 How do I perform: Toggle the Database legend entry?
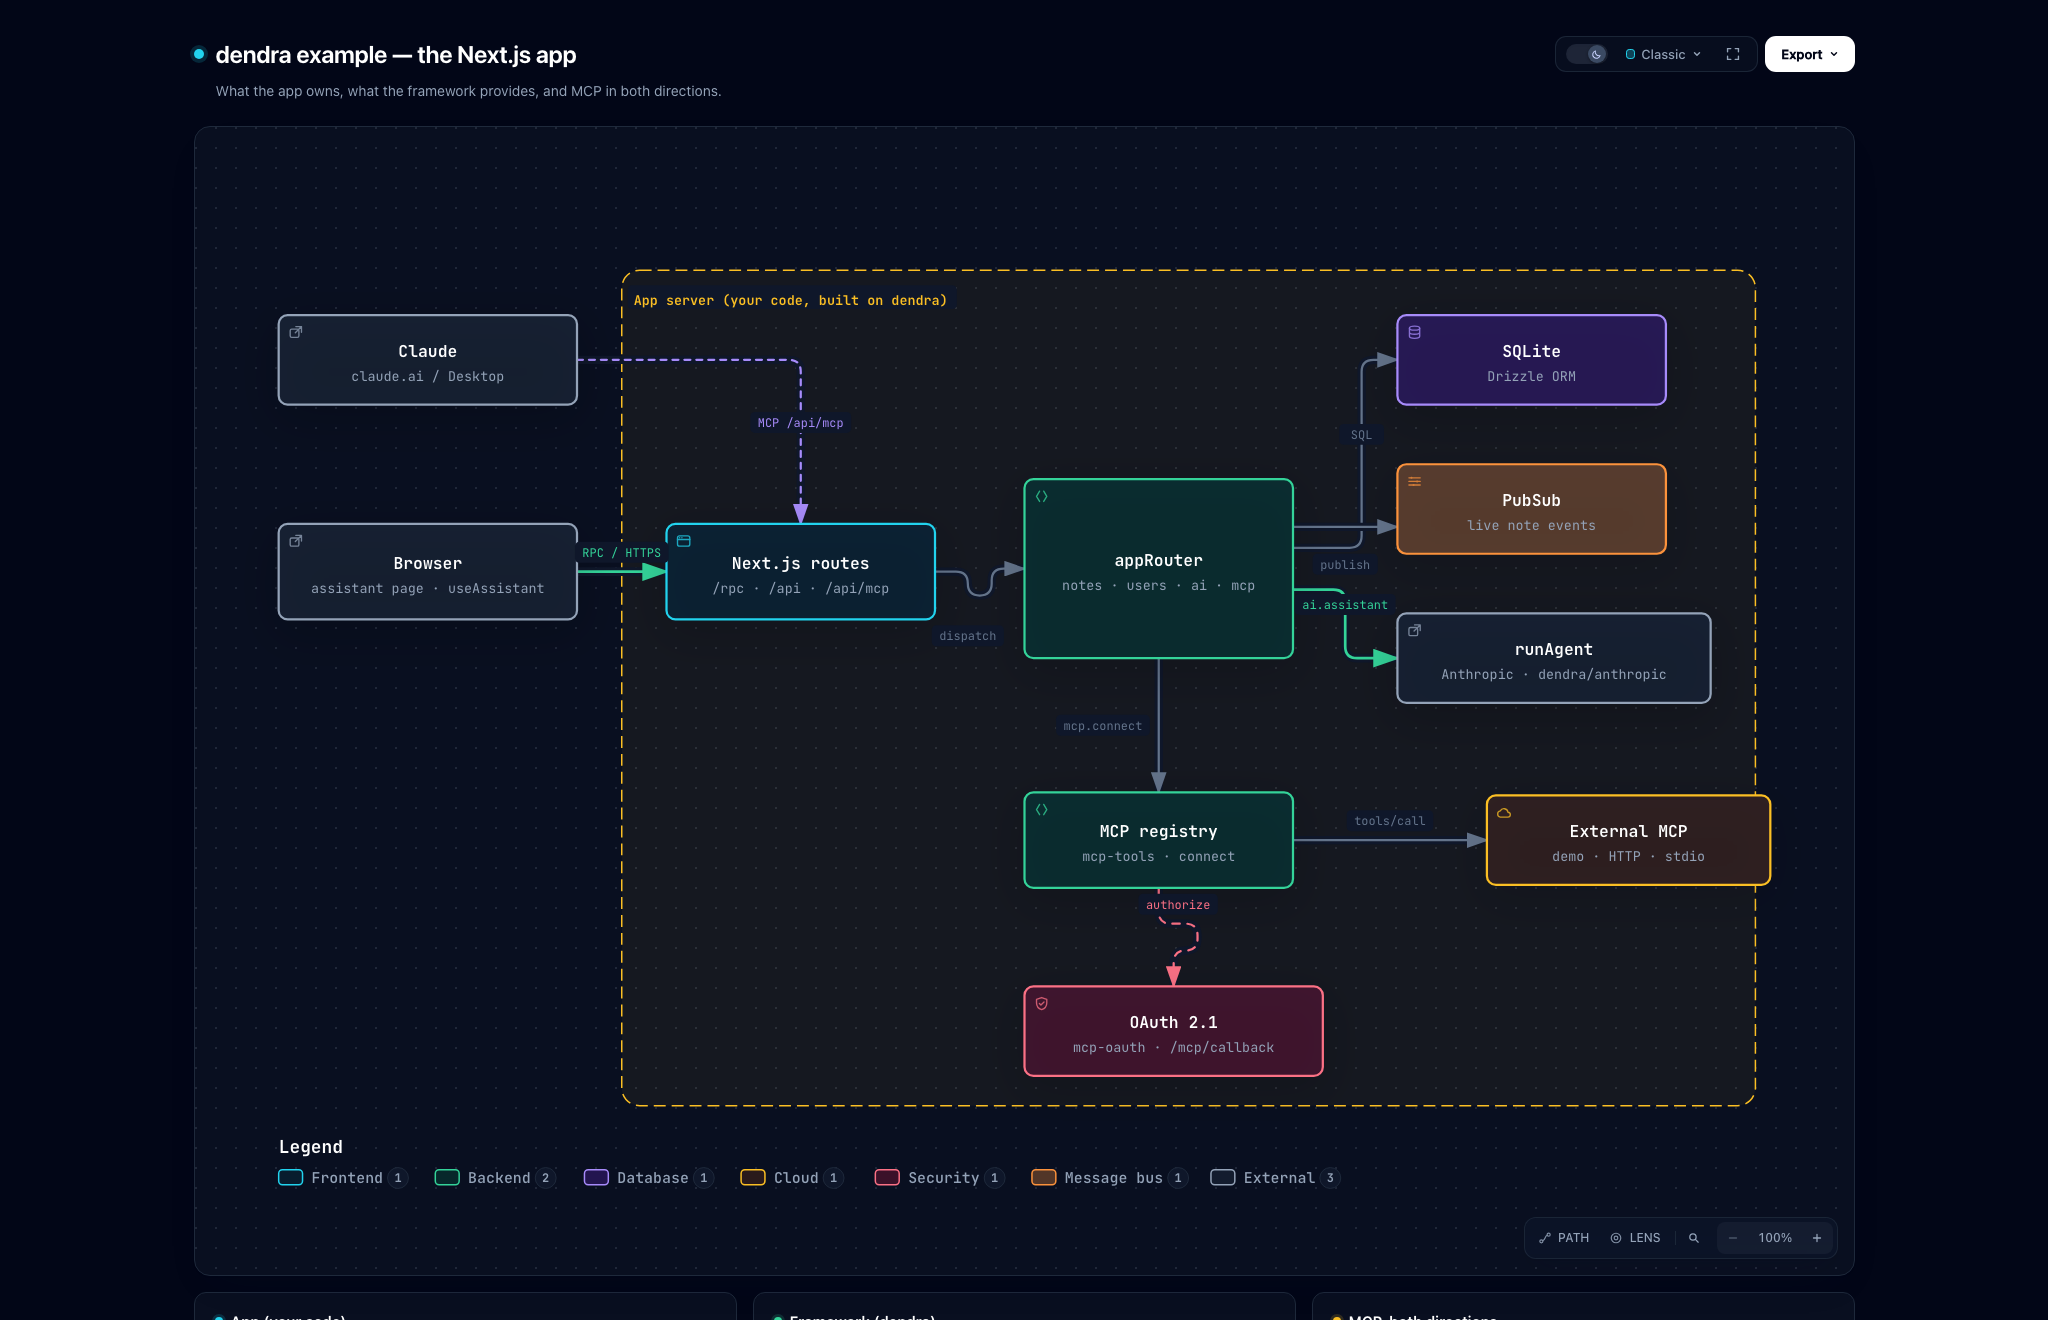point(649,1178)
